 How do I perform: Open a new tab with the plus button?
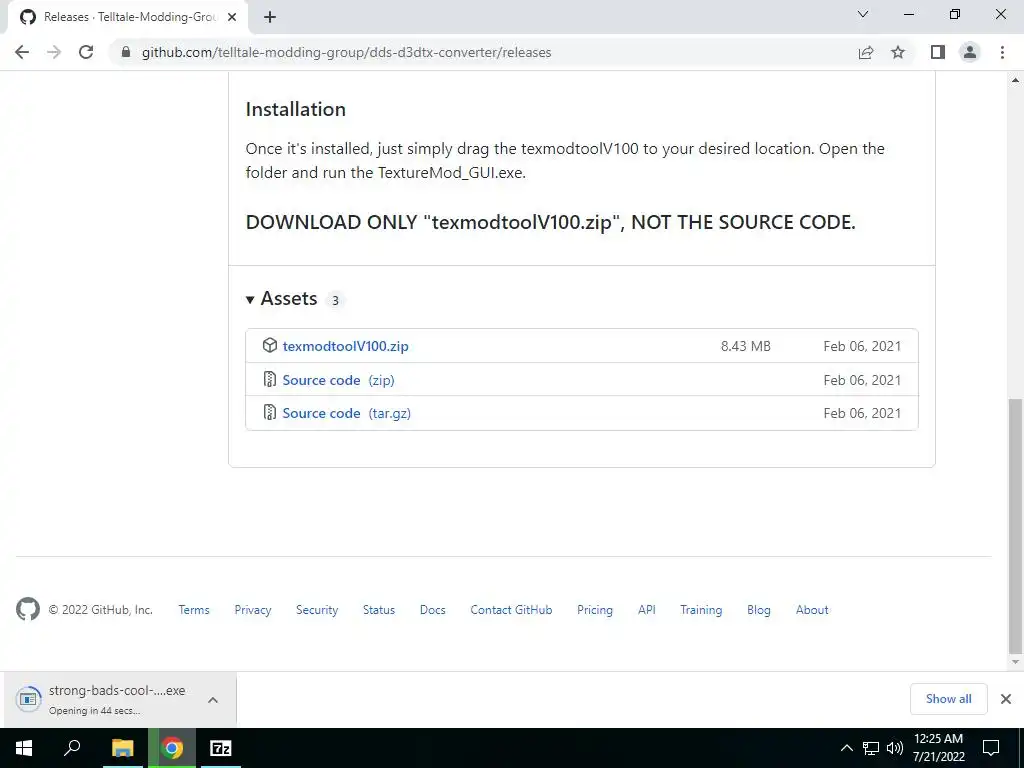pyautogui.click(x=270, y=18)
